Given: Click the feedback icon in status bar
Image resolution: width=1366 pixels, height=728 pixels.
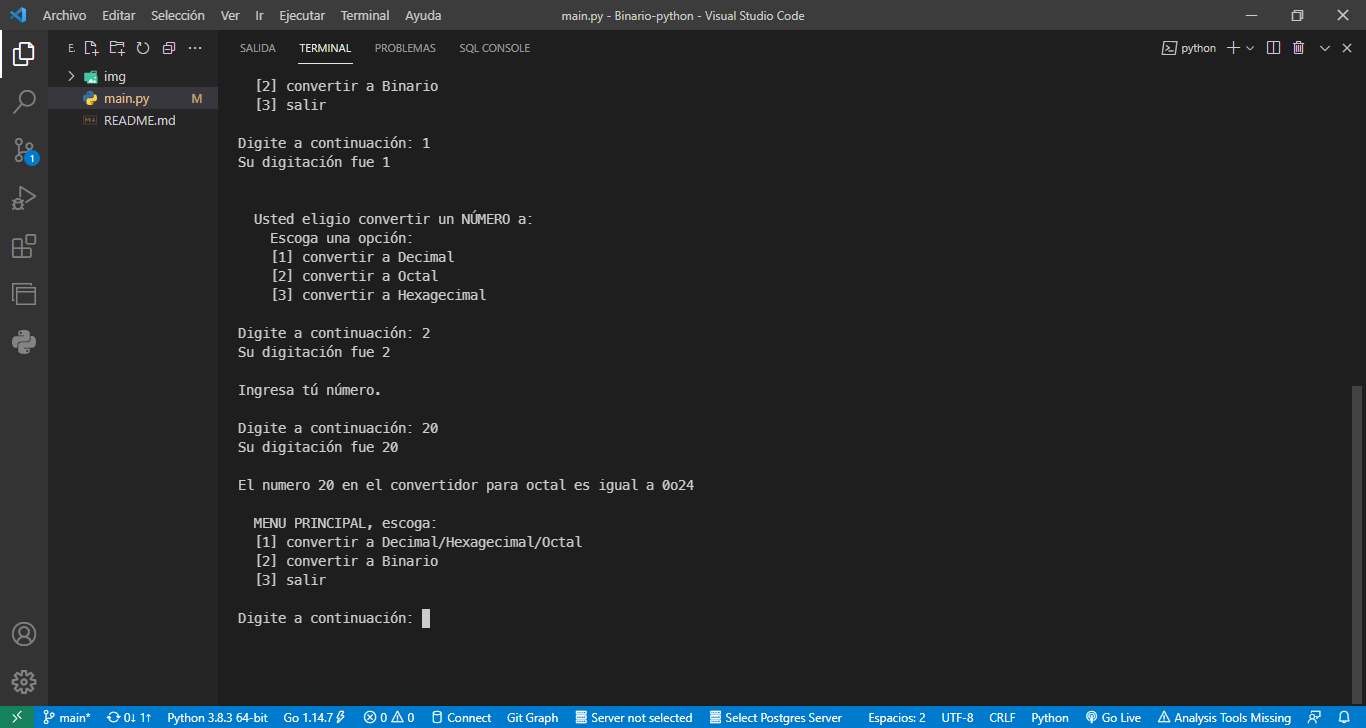Looking at the screenshot, I should (1314, 717).
